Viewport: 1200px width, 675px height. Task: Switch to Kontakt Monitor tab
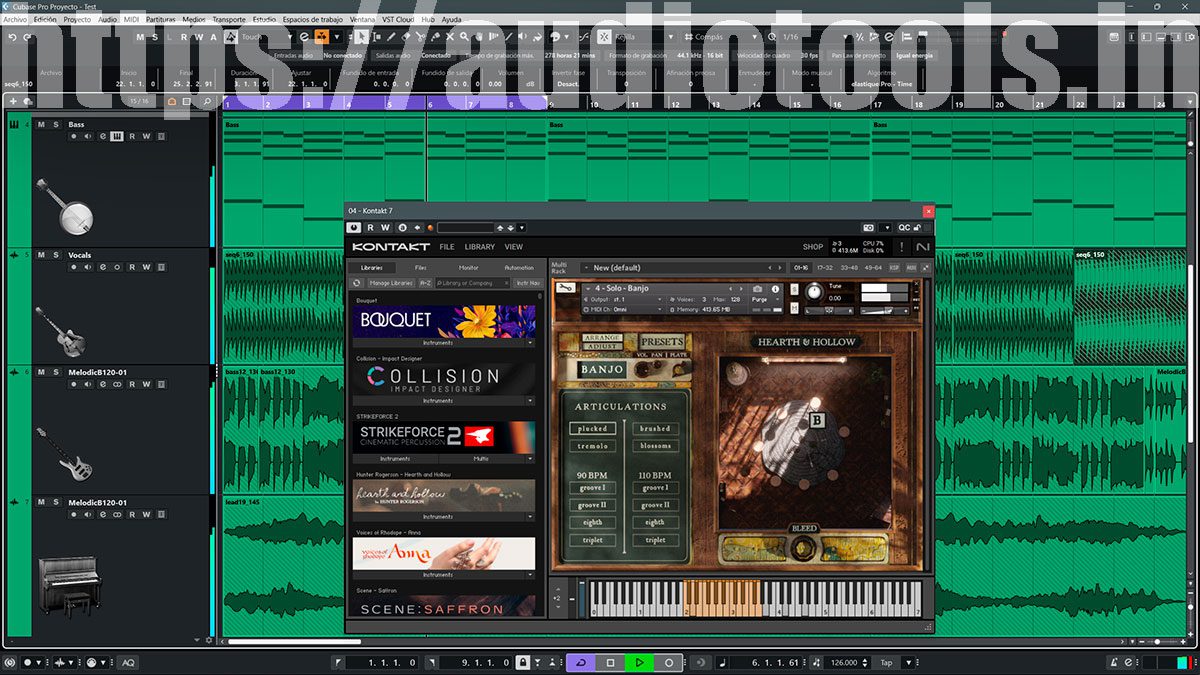pyautogui.click(x=468, y=268)
